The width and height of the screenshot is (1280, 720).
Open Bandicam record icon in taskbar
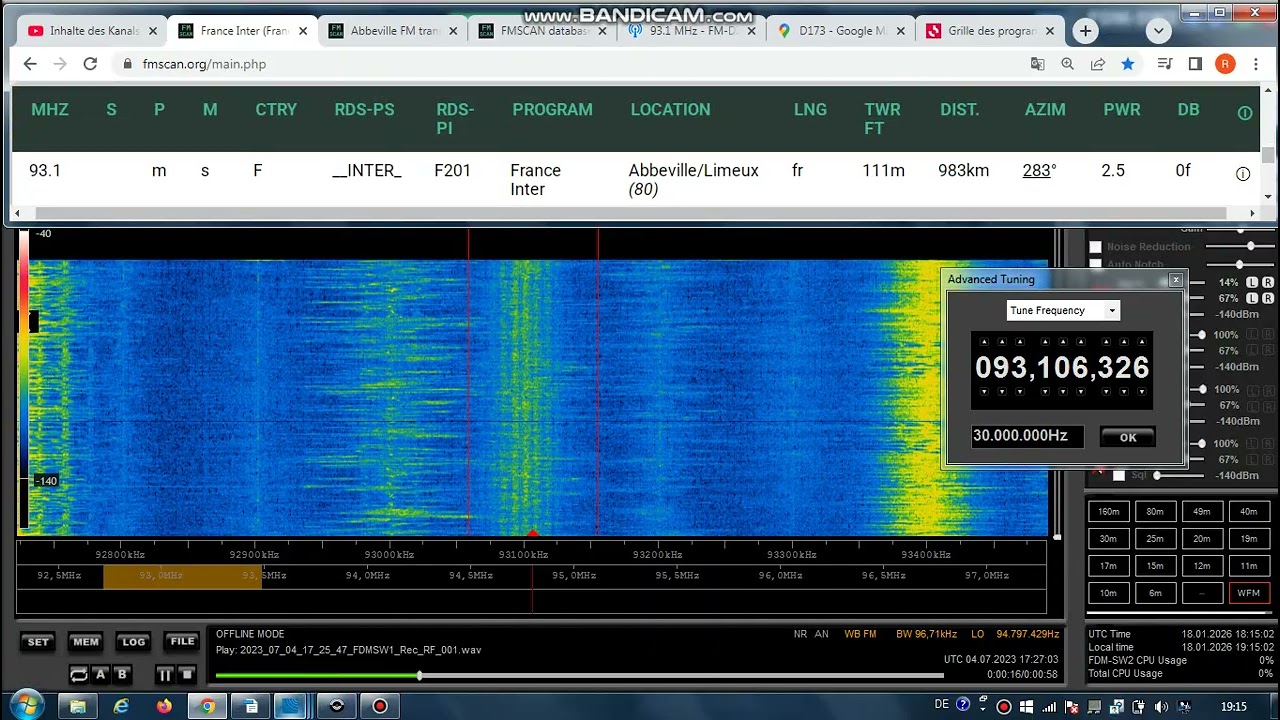(x=380, y=706)
